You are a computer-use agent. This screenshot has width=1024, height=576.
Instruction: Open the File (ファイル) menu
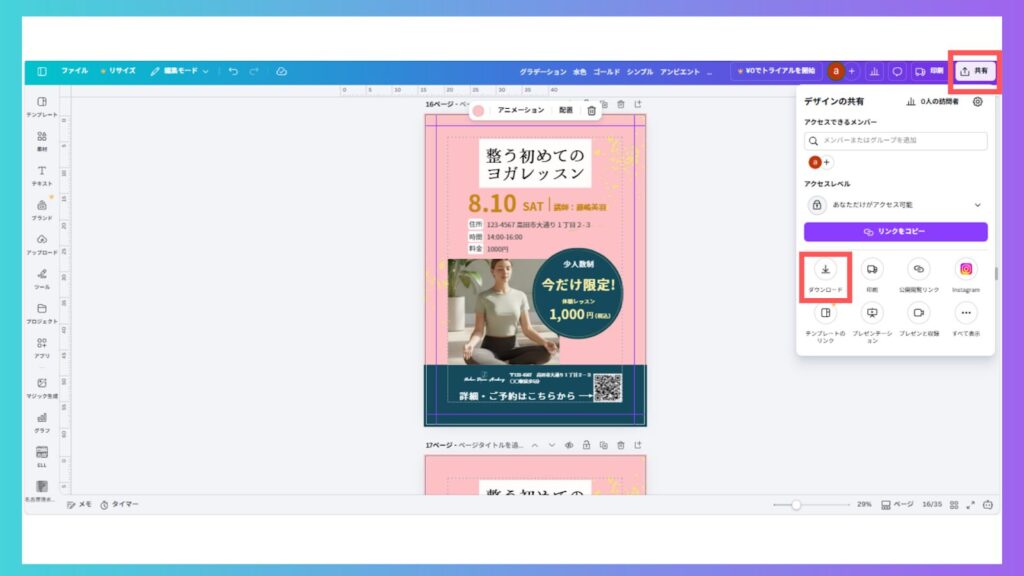click(74, 71)
